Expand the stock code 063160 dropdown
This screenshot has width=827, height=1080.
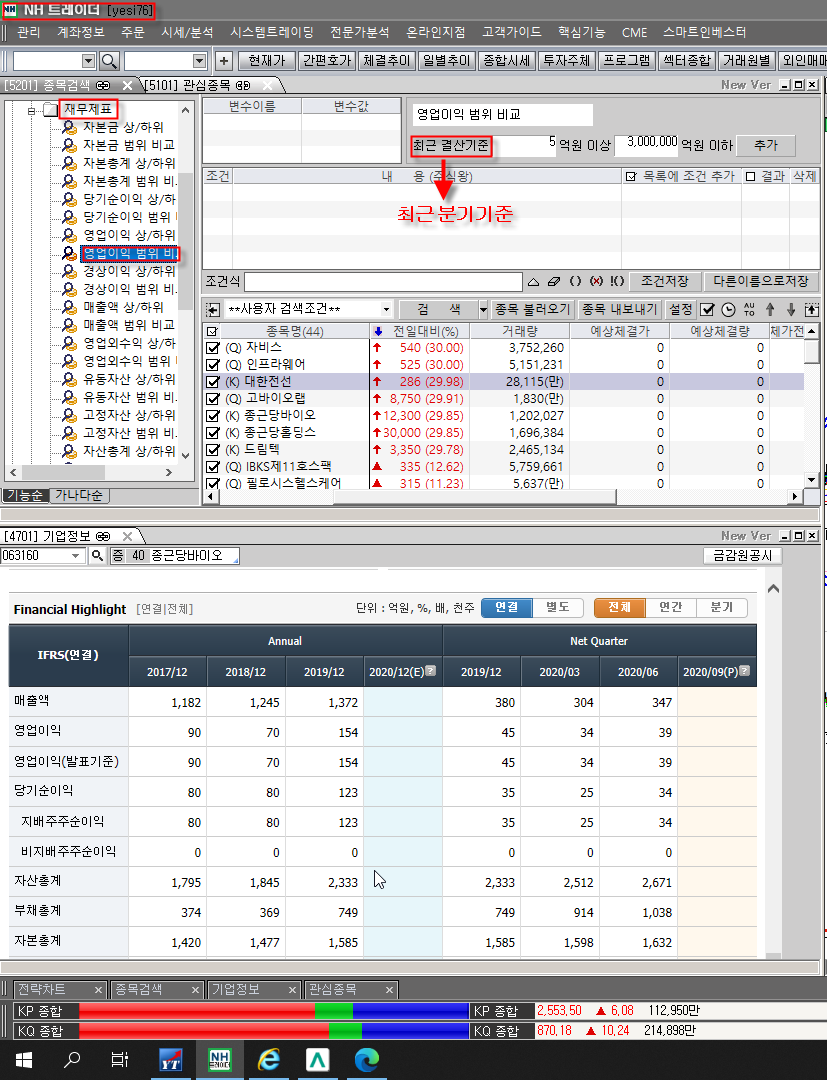tap(77, 556)
